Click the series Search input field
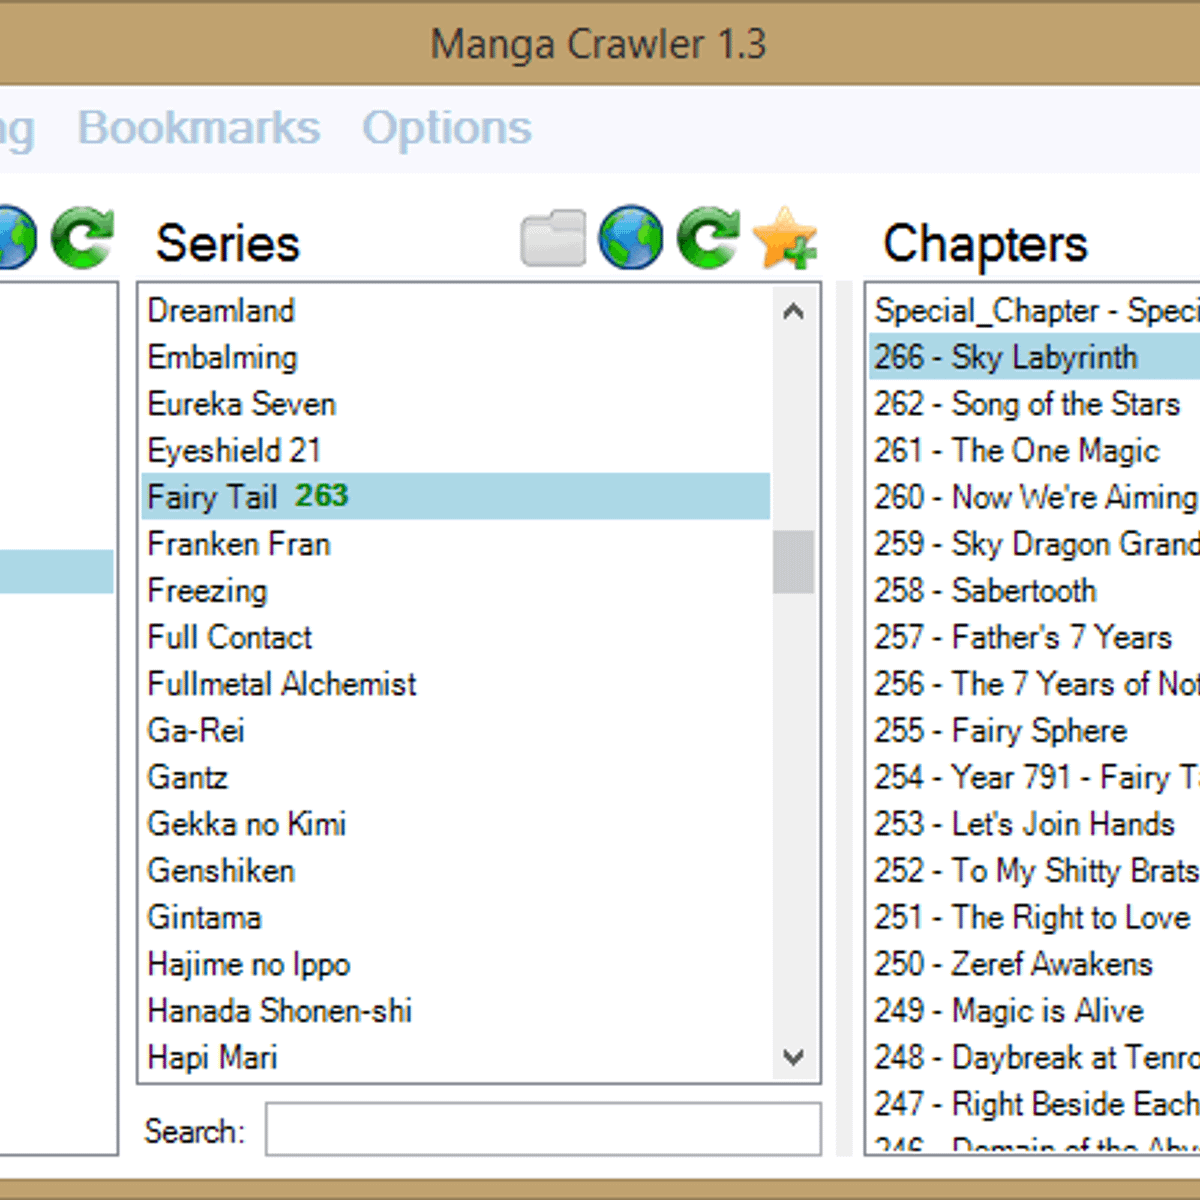Screen dimensions: 1200x1200 (543, 1130)
